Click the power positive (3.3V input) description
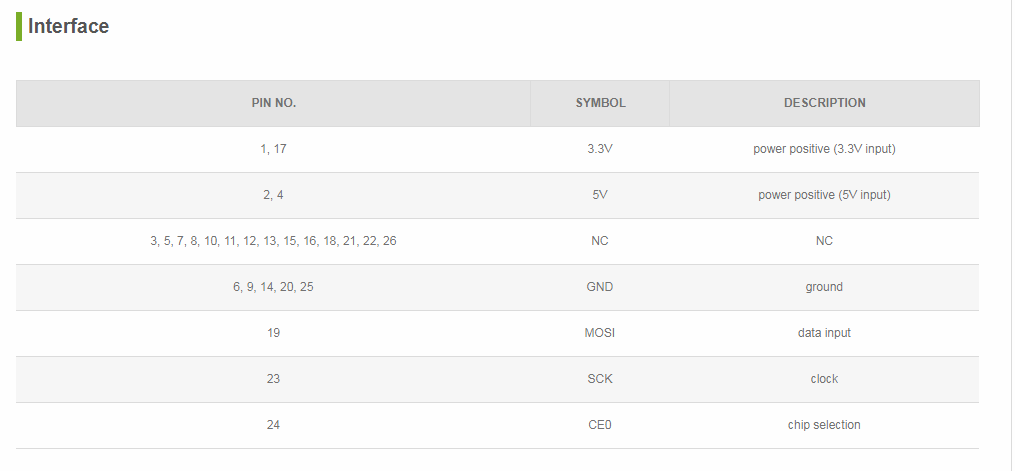This screenshot has width=1015, height=471. [824, 149]
